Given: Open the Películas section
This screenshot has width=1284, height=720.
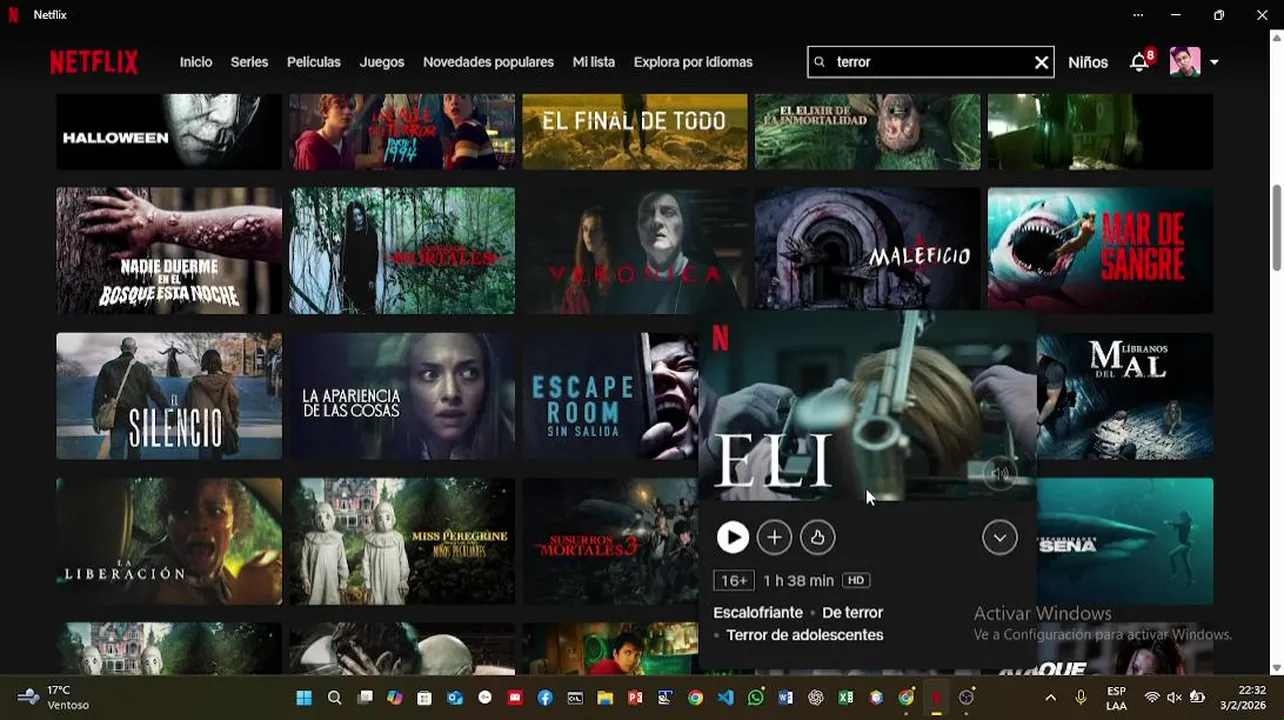Looking at the screenshot, I should click(314, 62).
